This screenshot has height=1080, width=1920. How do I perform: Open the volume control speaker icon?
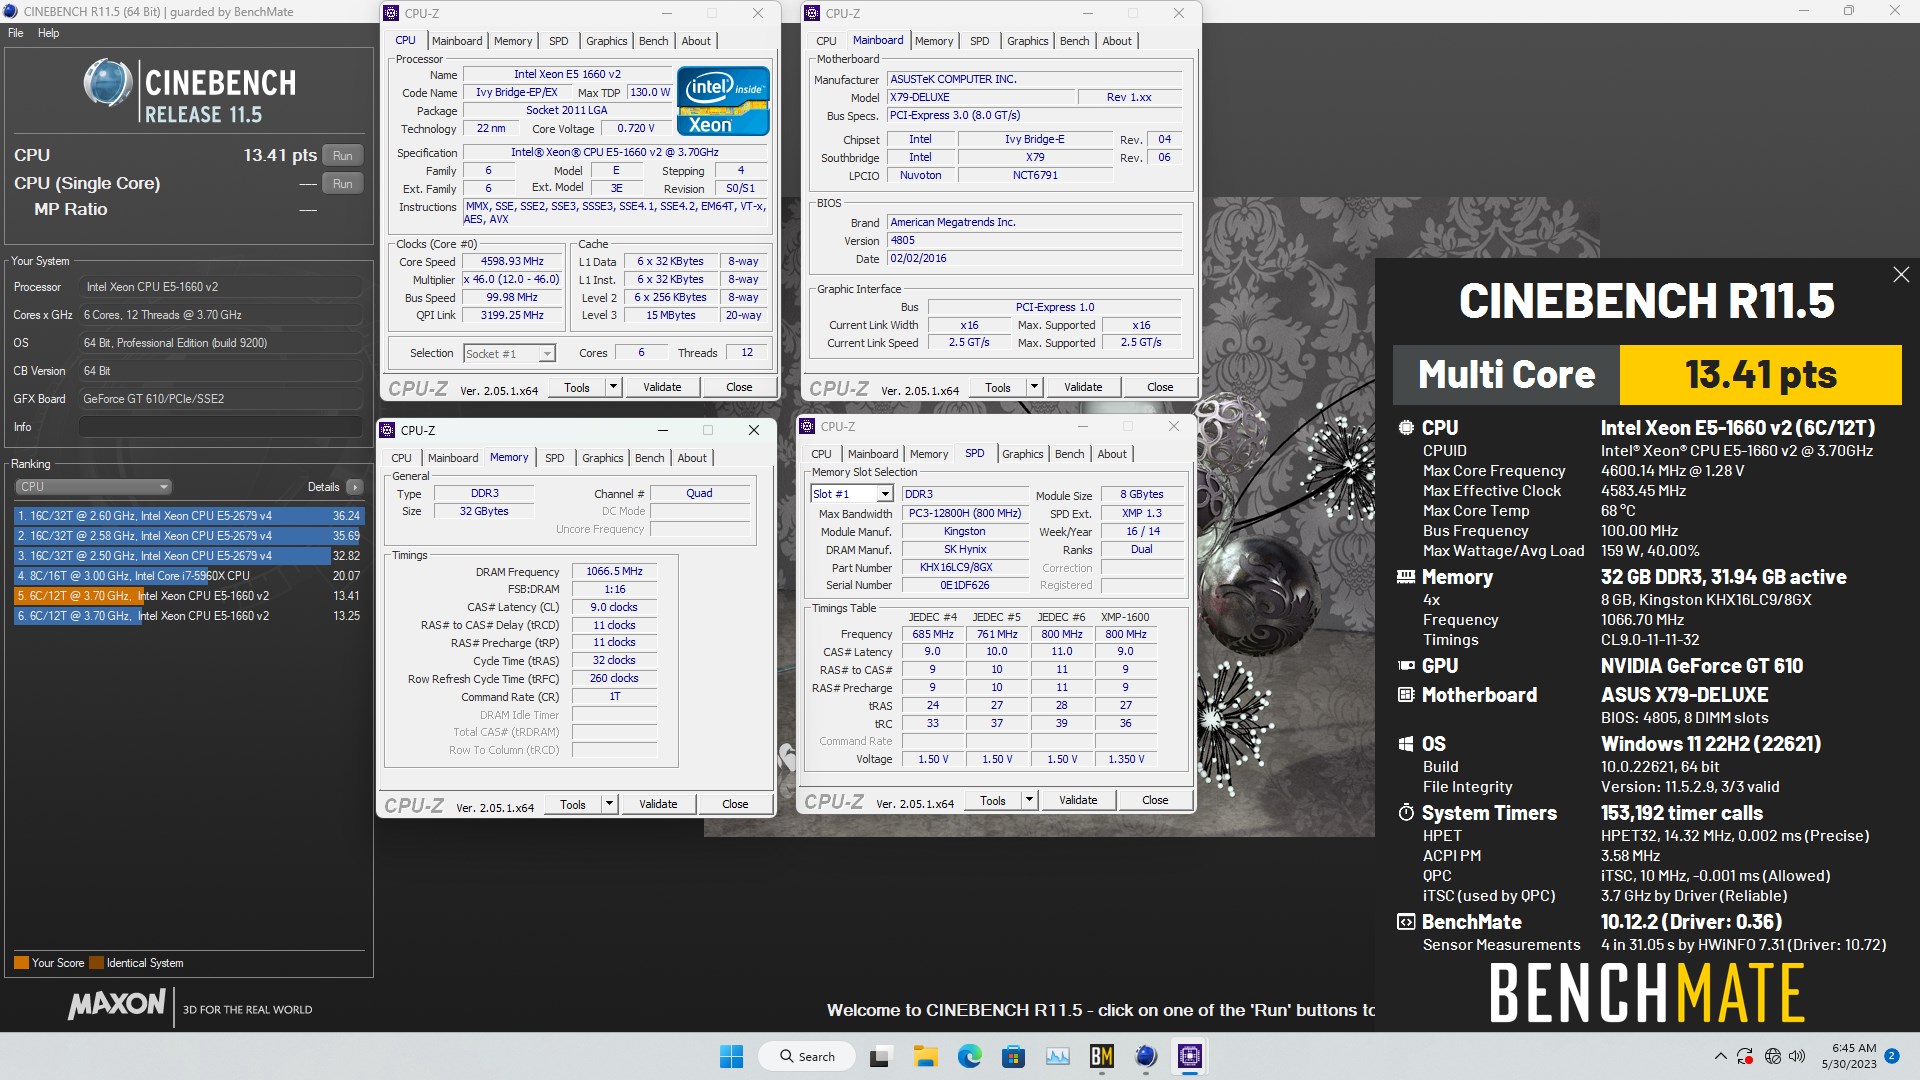click(1797, 1056)
